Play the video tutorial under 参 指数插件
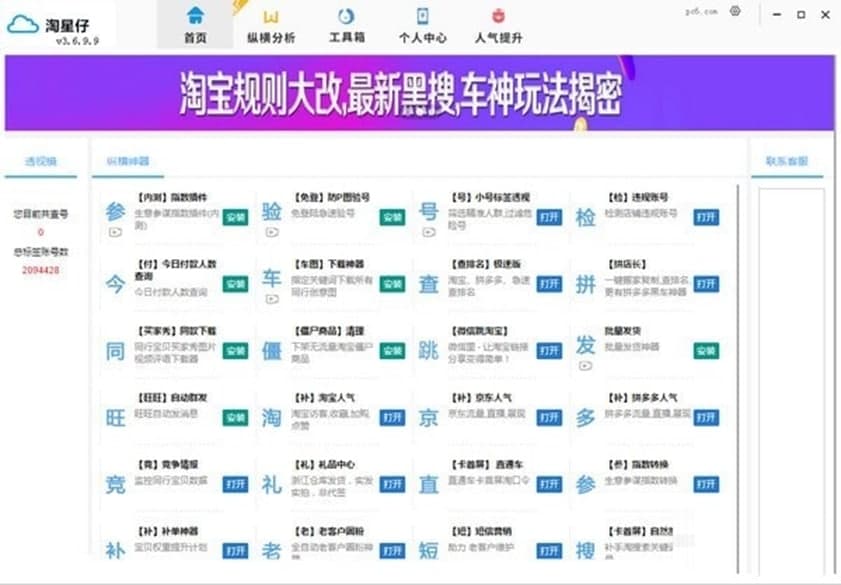The image size is (841, 585). pos(115,232)
